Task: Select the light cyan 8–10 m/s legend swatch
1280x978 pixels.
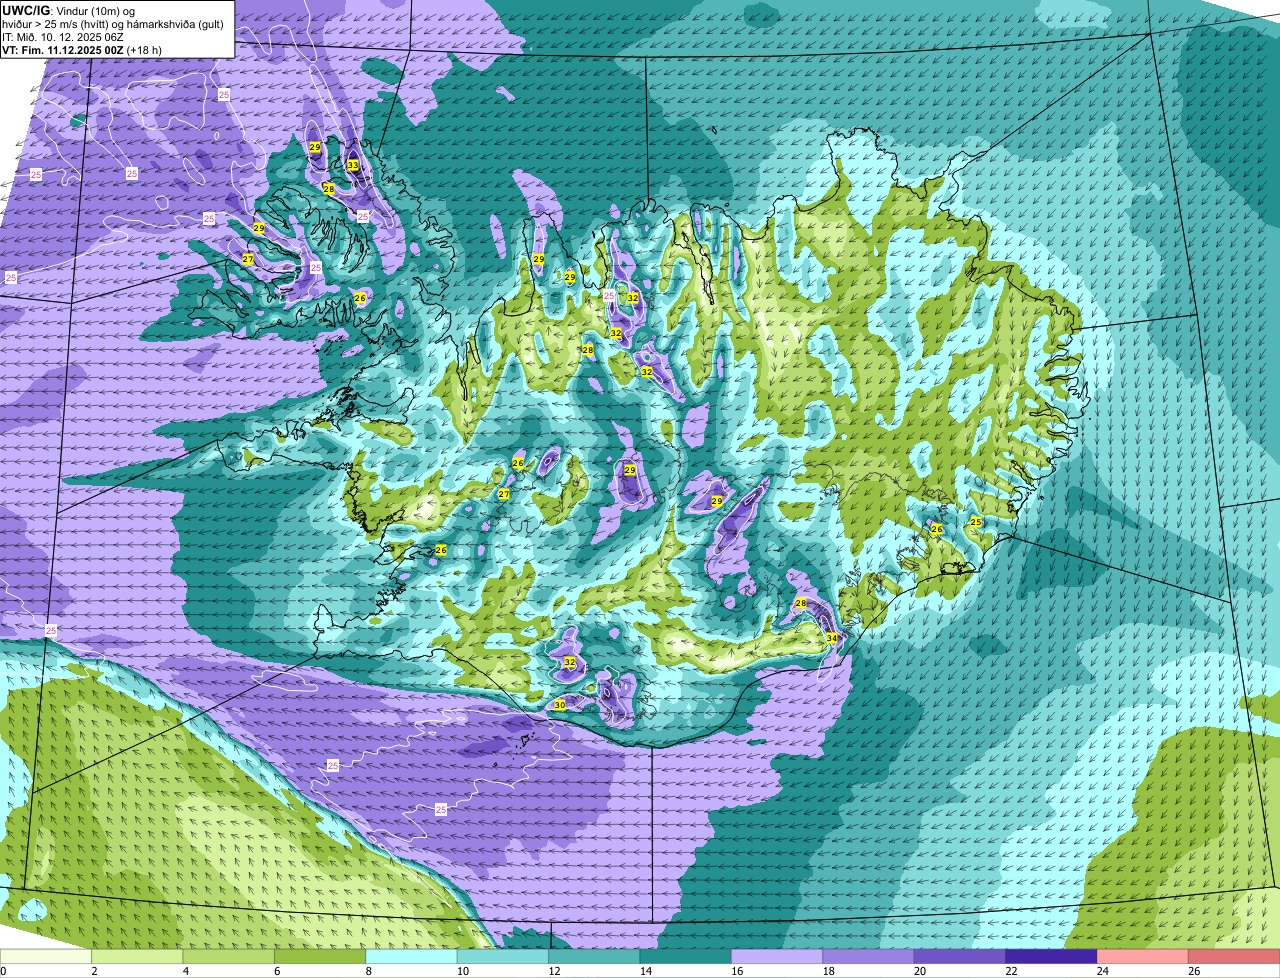Action: pyautogui.click(x=412, y=956)
